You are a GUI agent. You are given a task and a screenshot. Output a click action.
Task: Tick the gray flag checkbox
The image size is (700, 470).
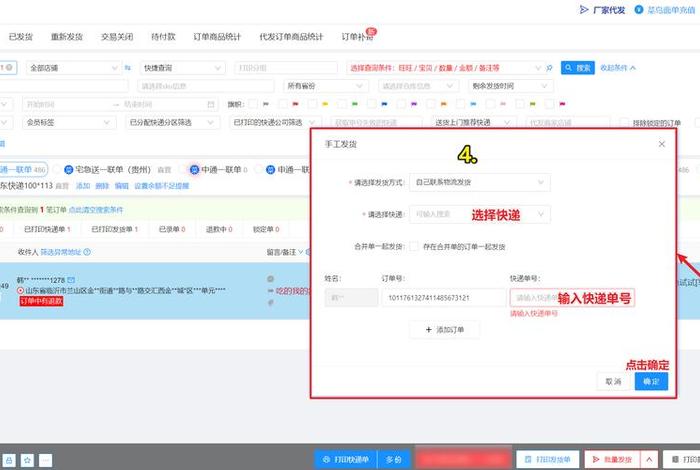pyautogui.click(x=253, y=104)
